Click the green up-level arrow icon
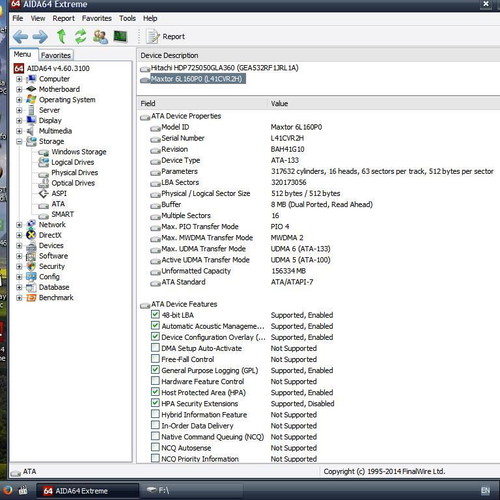The image size is (500, 500). pos(61,36)
